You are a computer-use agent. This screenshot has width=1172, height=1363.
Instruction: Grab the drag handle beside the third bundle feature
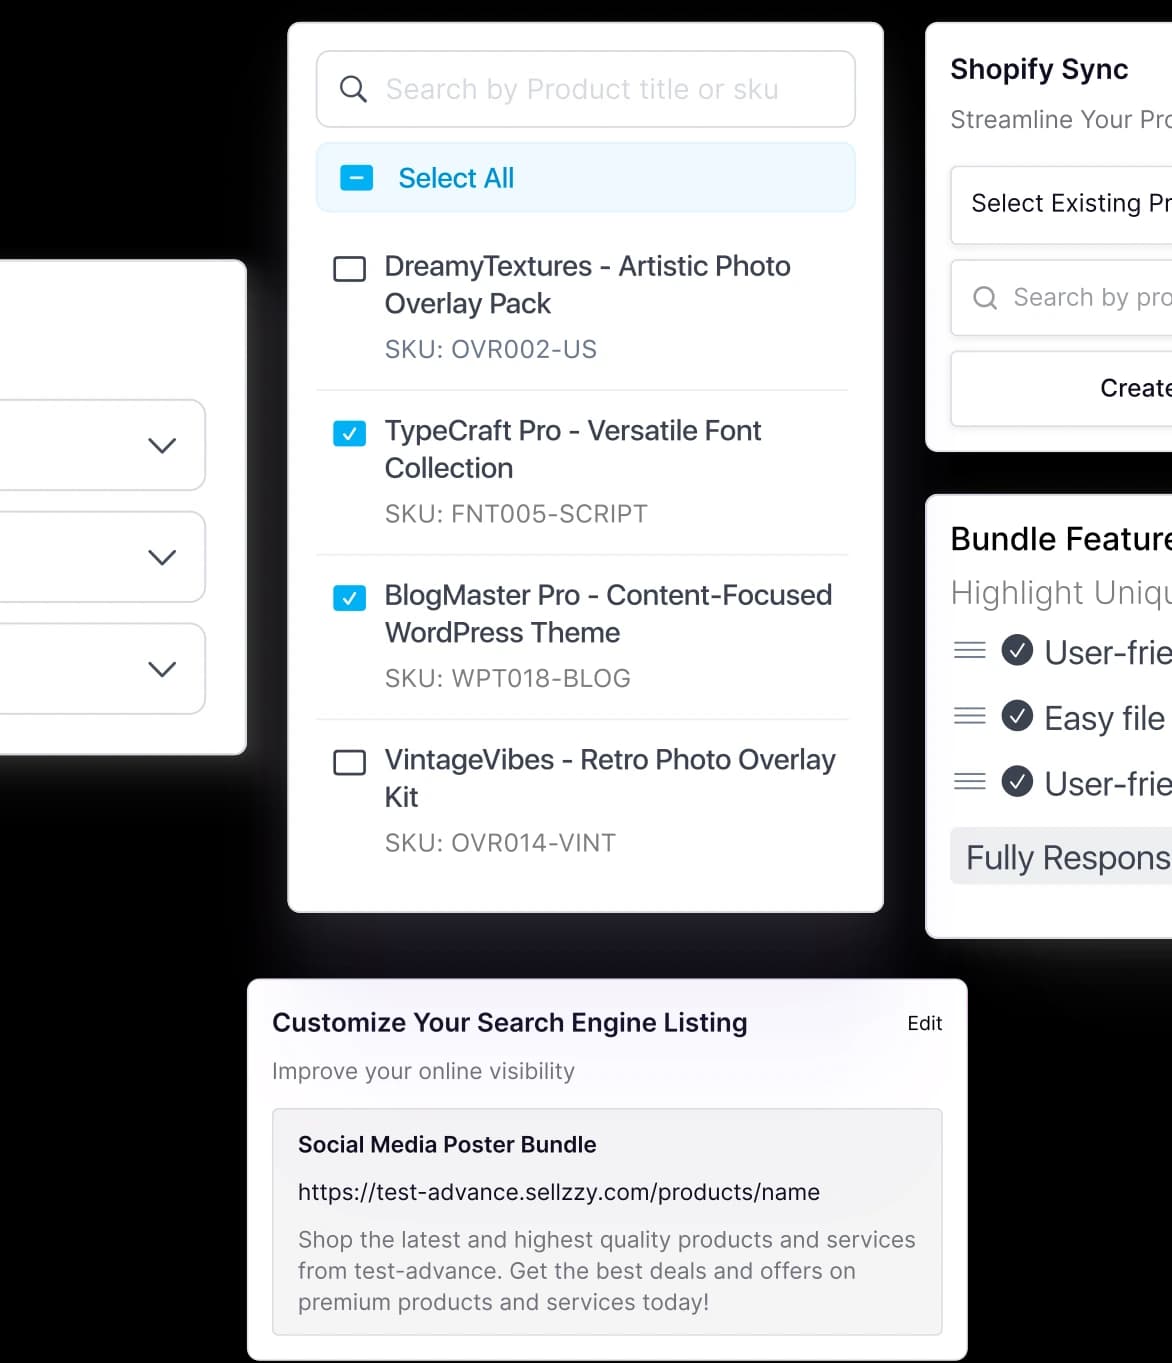click(x=969, y=782)
